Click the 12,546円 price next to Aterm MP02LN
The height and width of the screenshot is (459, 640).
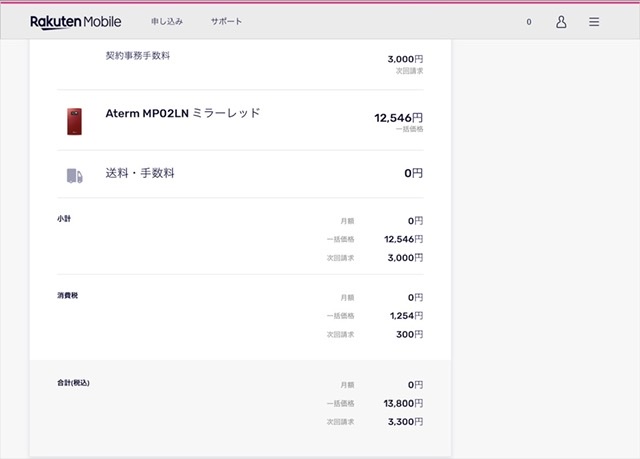399,118
